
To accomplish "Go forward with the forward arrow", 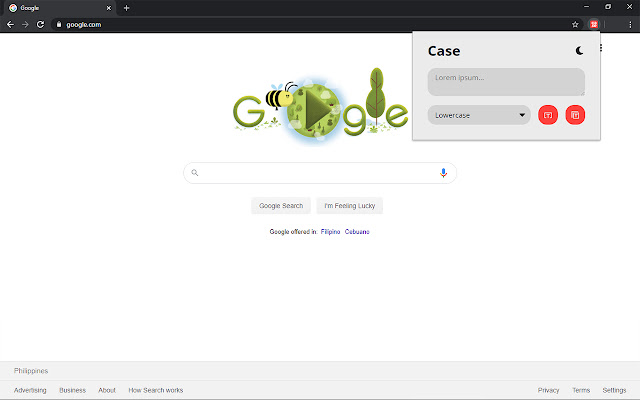I will click(25, 24).
